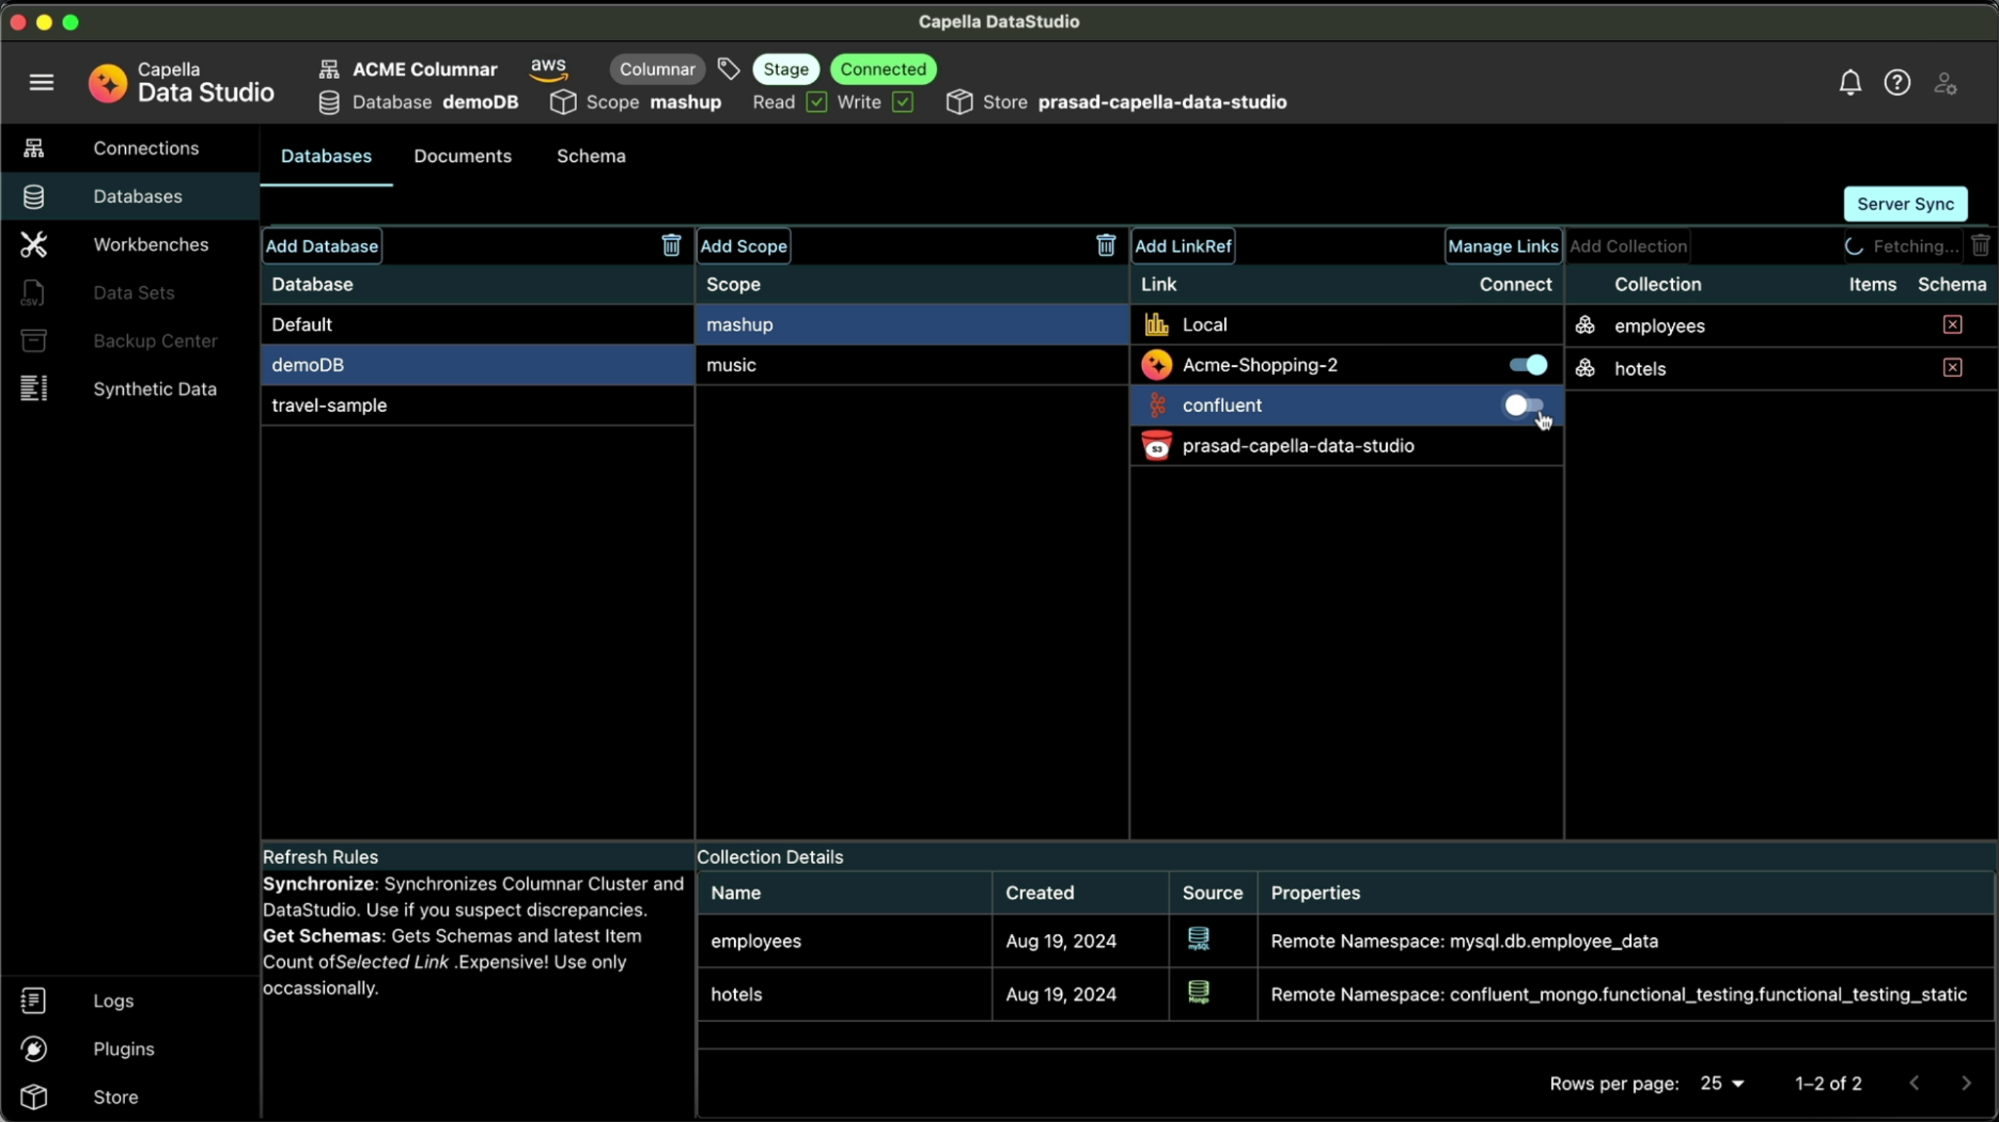Open Backup Center in the sidebar
This screenshot has width=1999, height=1123.
click(130, 341)
